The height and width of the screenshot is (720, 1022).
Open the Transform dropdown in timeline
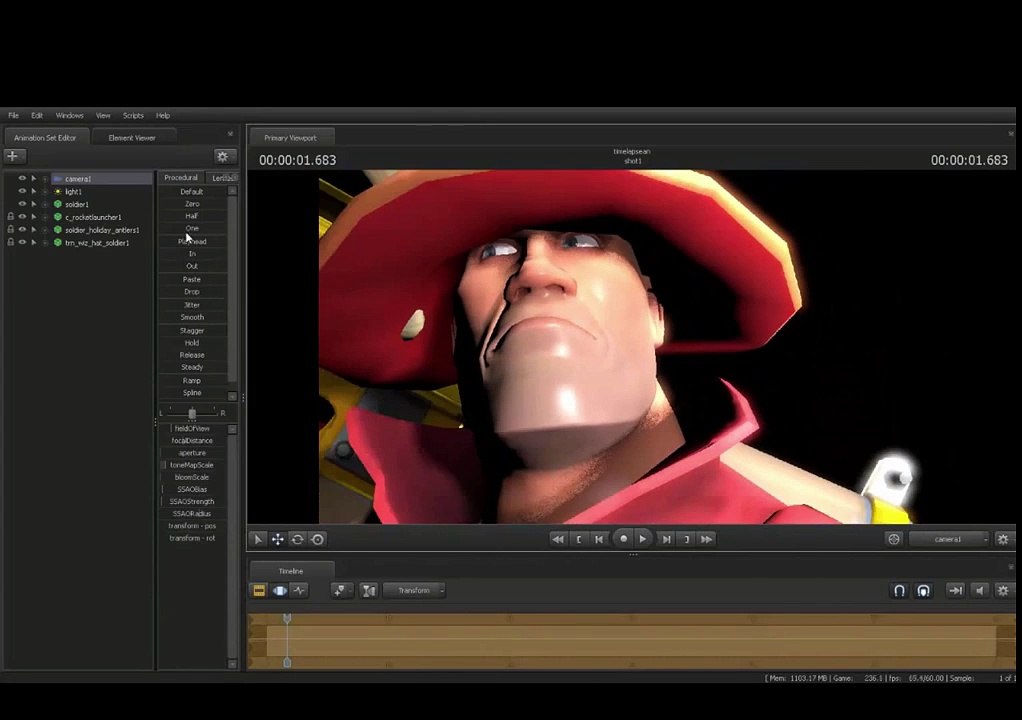click(415, 590)
